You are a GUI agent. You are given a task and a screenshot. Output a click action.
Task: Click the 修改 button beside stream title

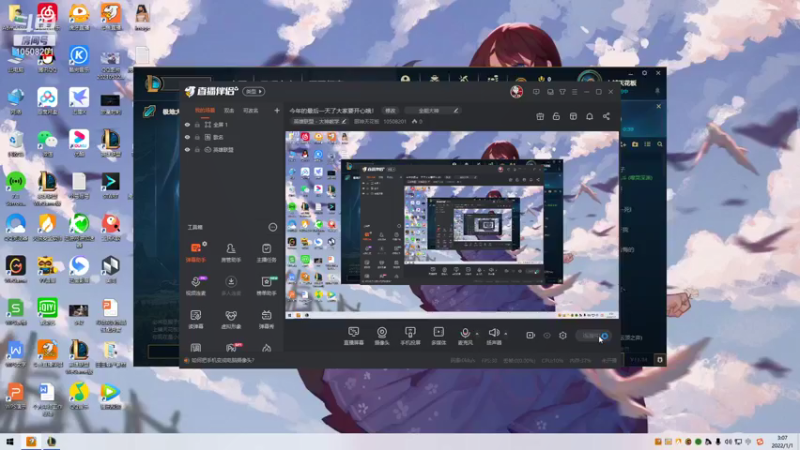[390, 110]
